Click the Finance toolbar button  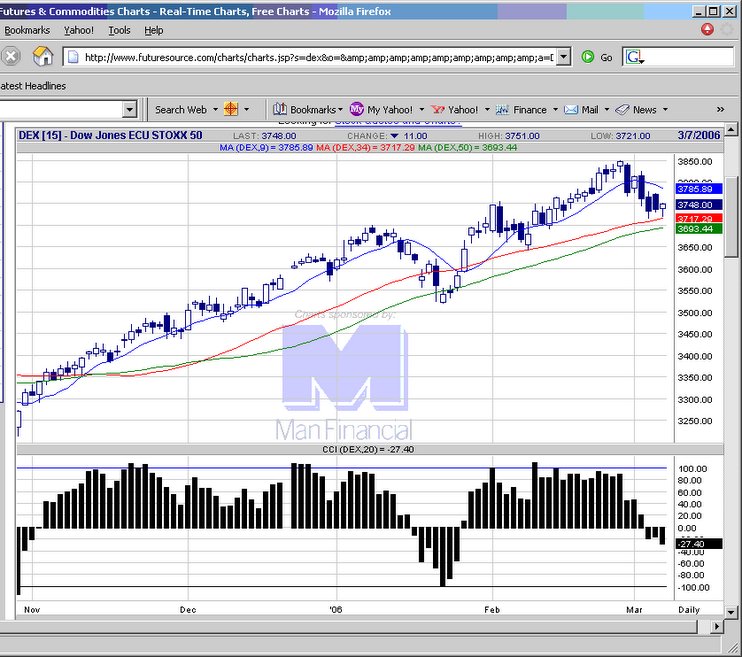pyautogui.click(x=521, y=110)
